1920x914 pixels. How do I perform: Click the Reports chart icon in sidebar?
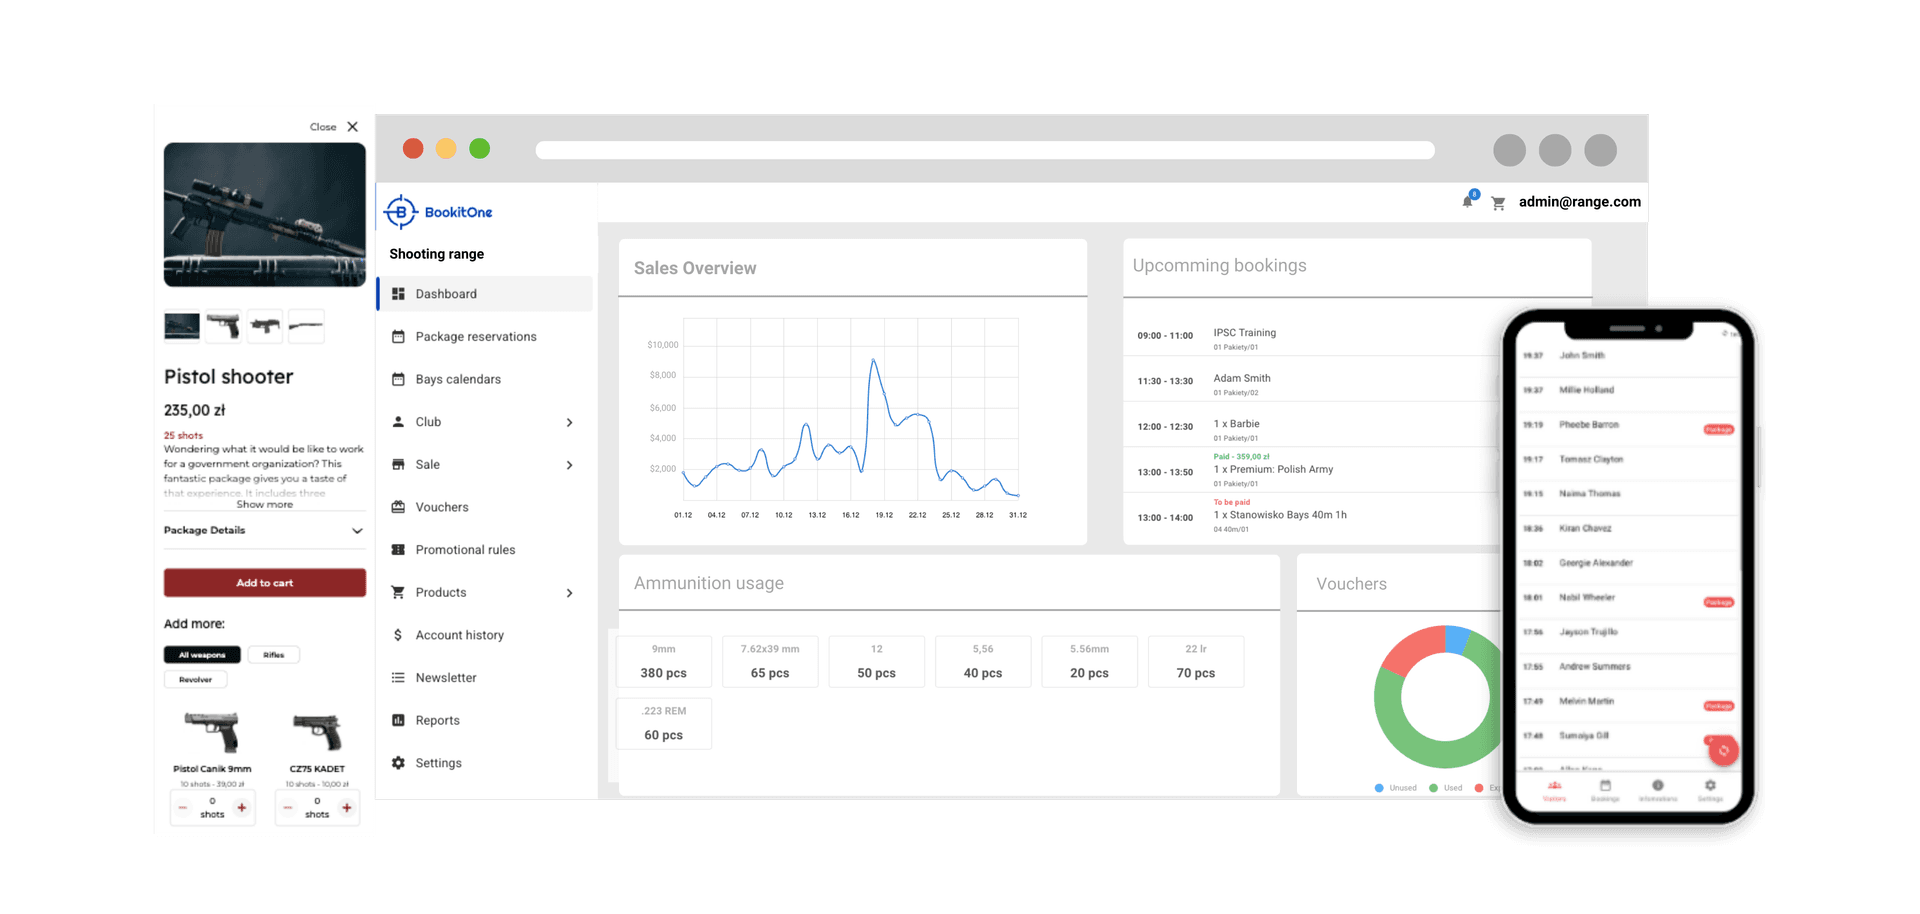click(x=398, y=720)
